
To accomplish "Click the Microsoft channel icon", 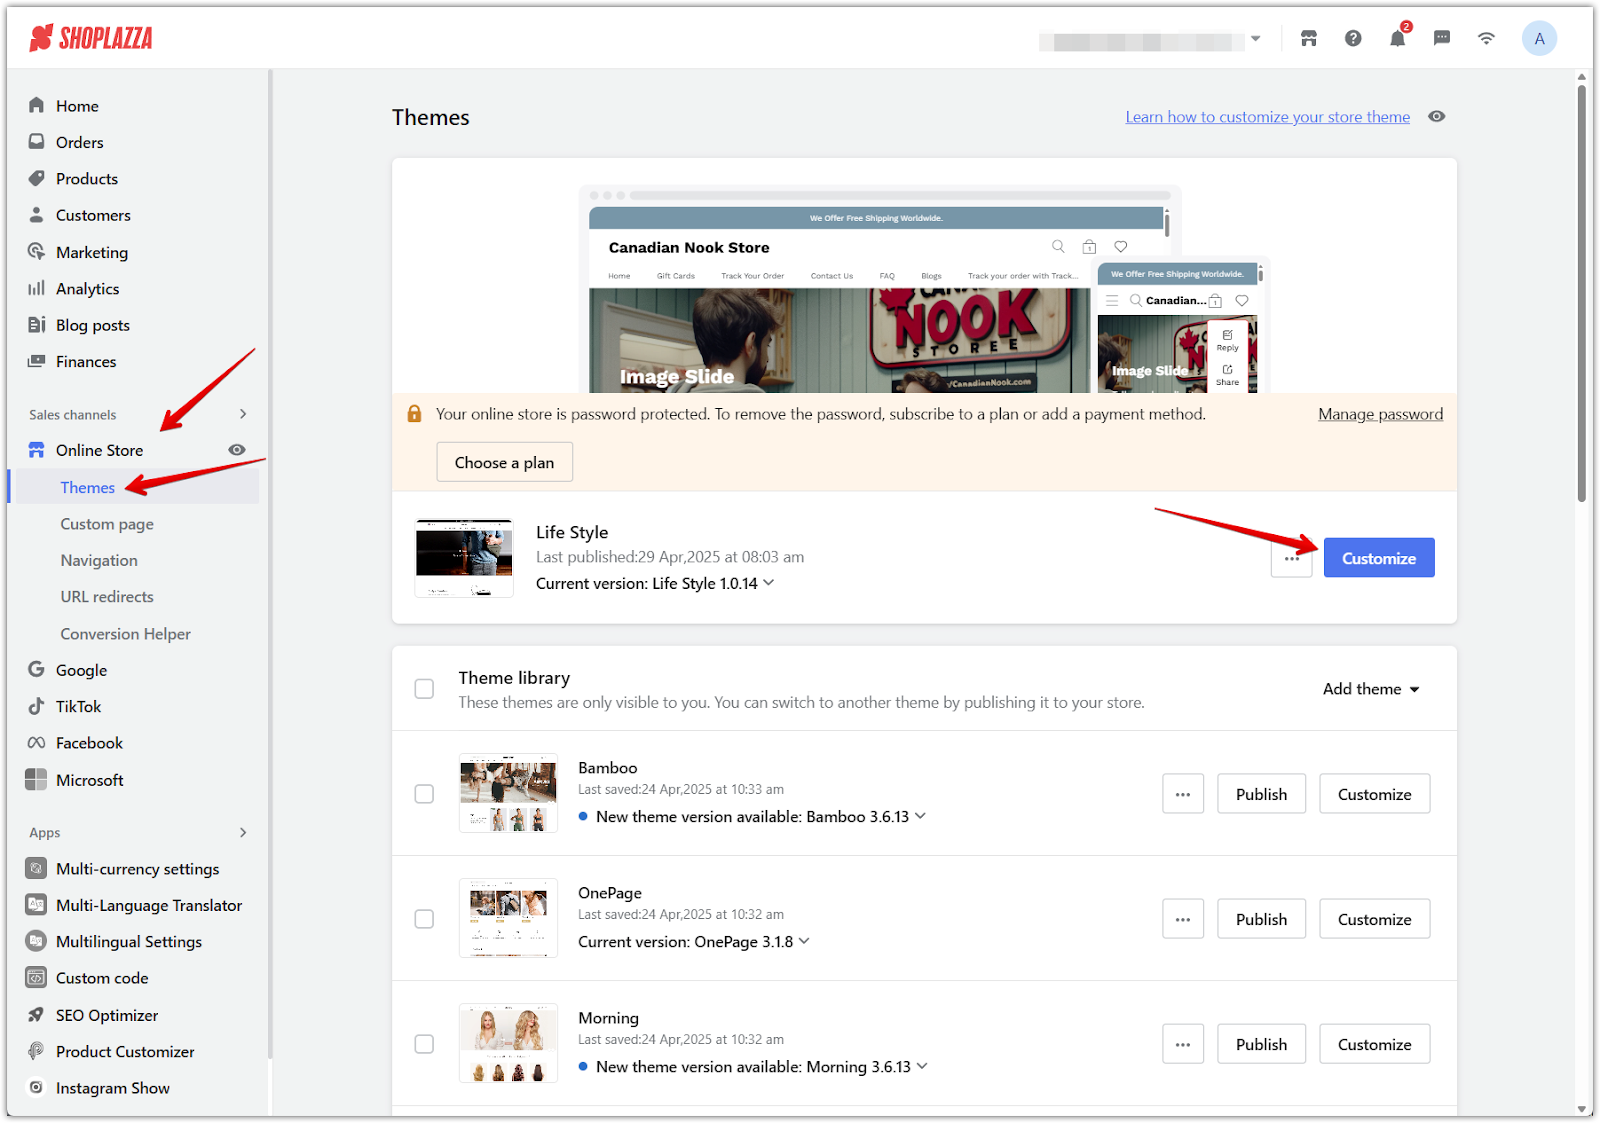I will (x=36, y=779).
